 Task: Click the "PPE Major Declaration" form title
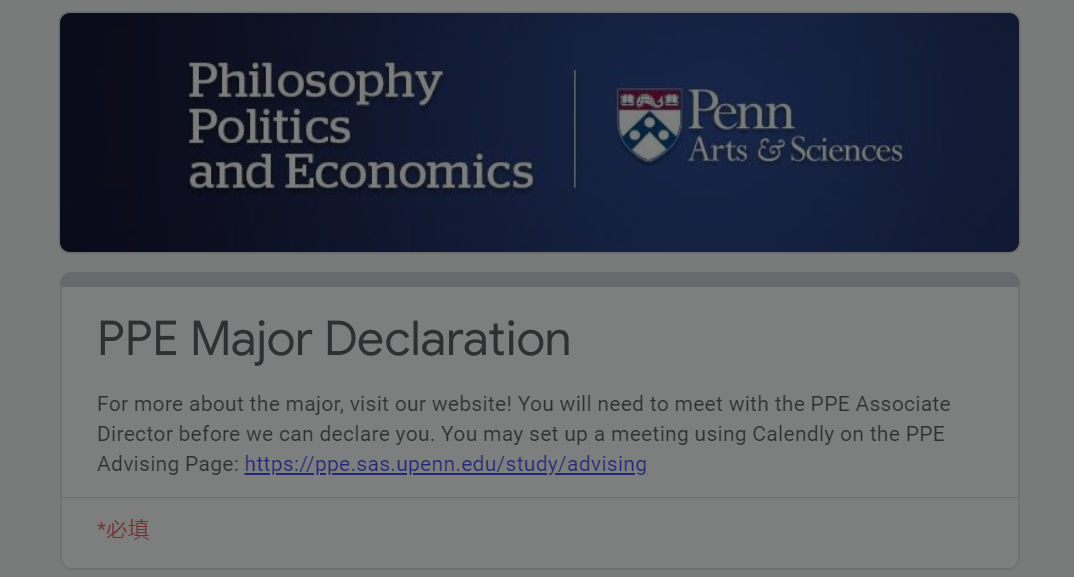tap(334, 339)
